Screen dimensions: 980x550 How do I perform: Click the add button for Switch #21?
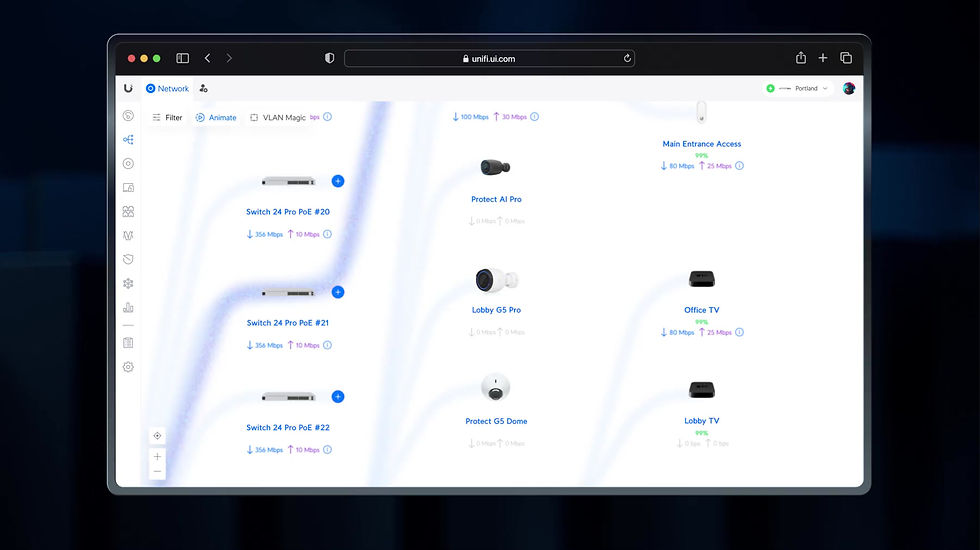tap(338, 292)
